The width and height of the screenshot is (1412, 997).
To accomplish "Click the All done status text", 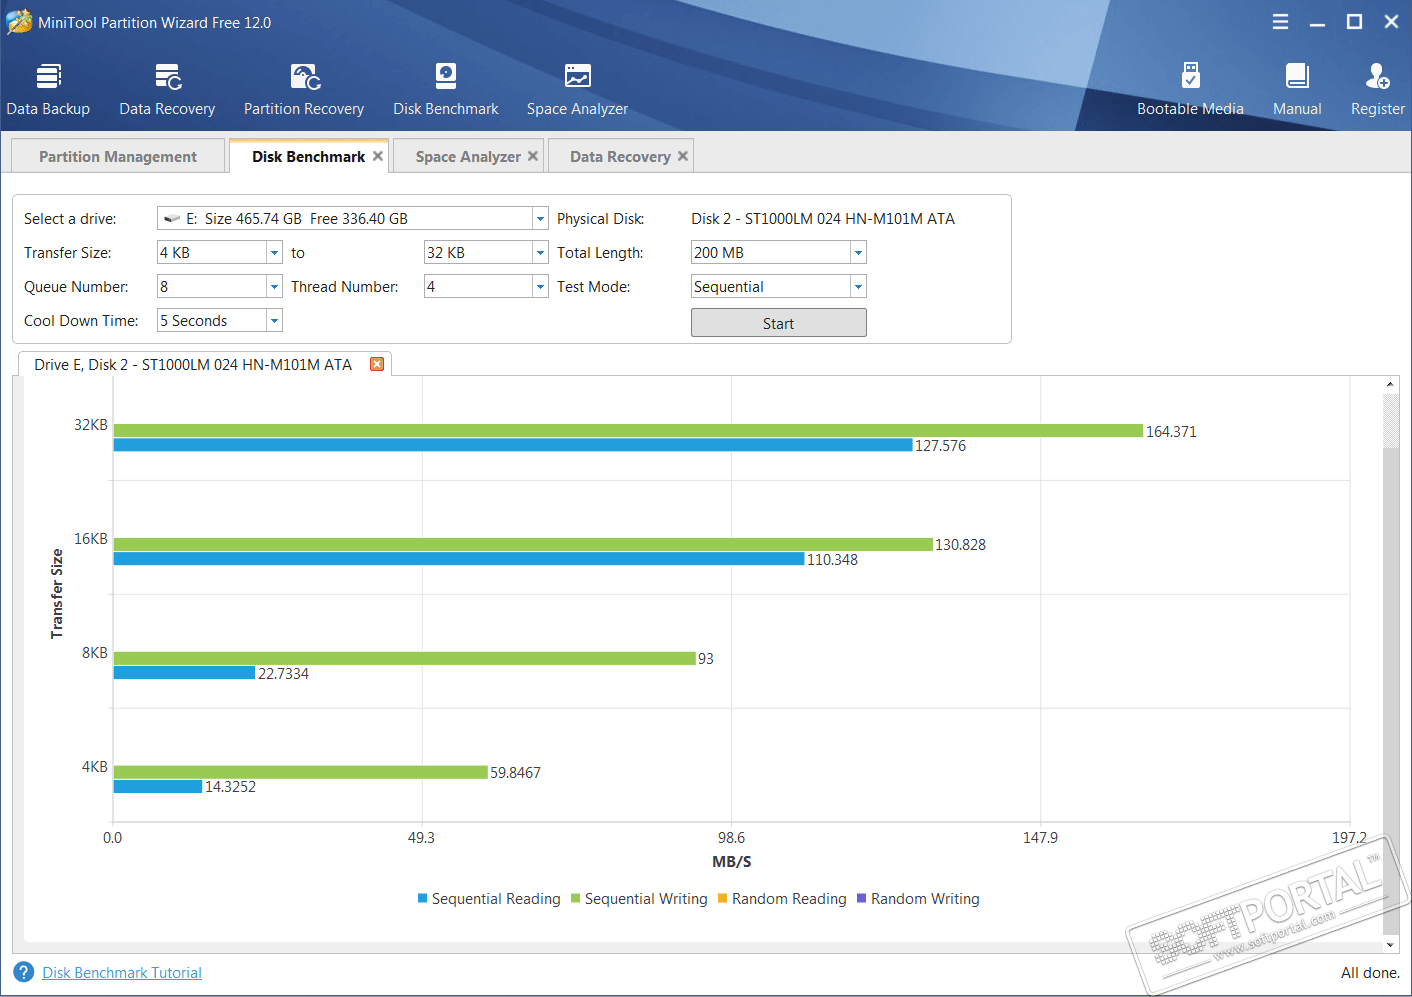I will point(1370,972).
